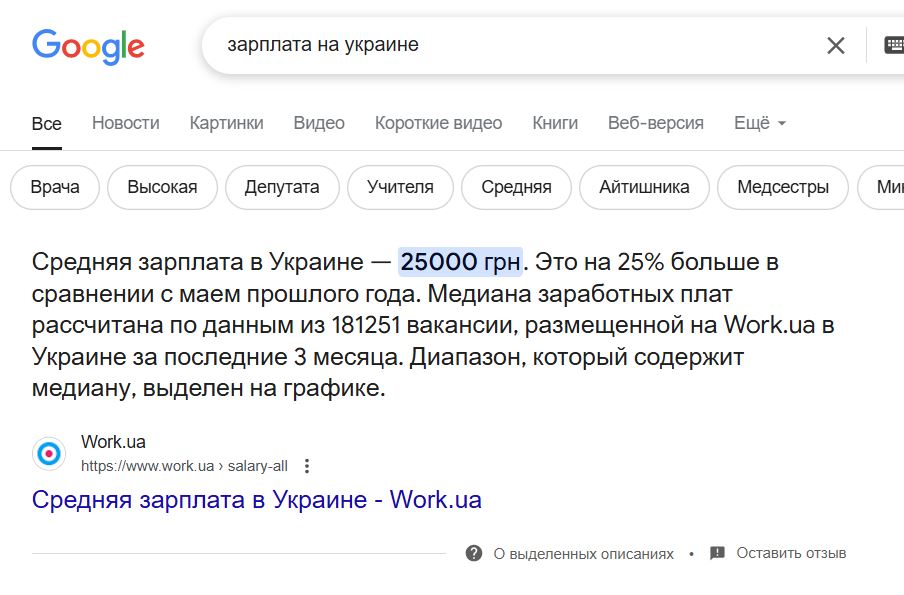Open the Средняя зарплата в Украине link
This screenshot has height=595, width=904.
point(257,500)
